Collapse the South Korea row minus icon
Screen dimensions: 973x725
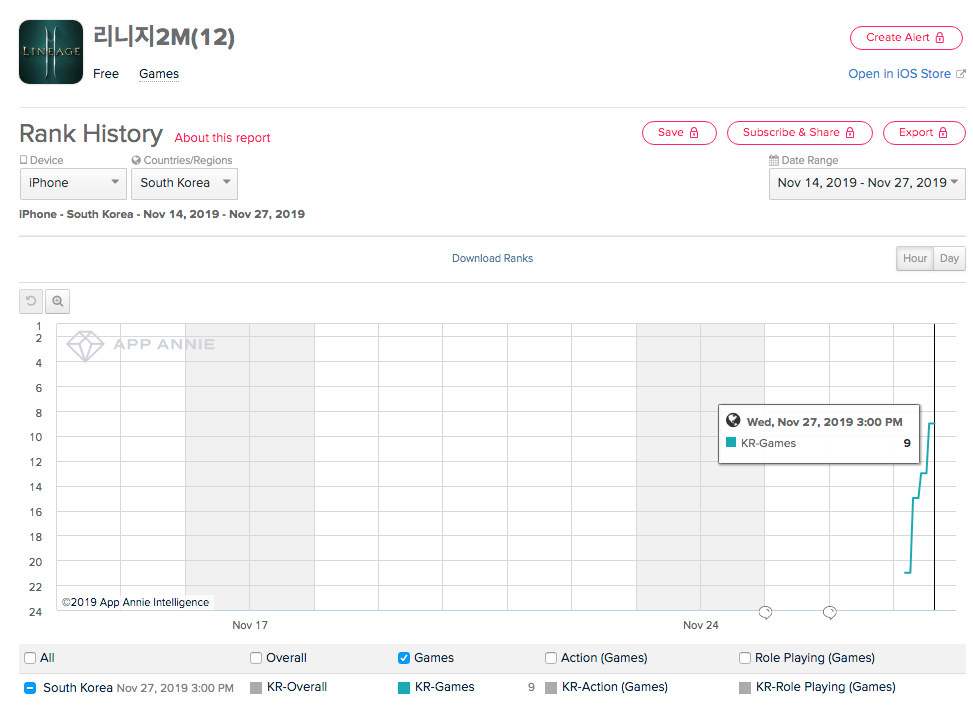coord(30,688)
